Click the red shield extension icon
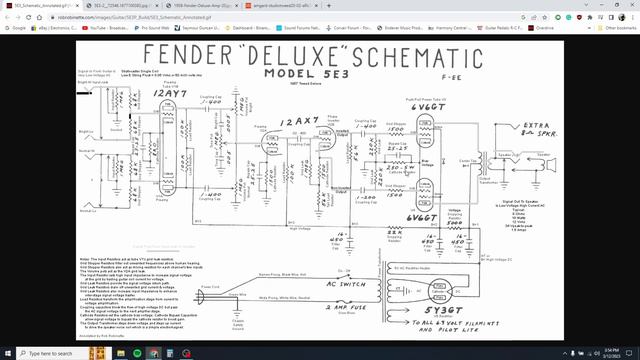 pyautogui.click(x=579, y=18)
